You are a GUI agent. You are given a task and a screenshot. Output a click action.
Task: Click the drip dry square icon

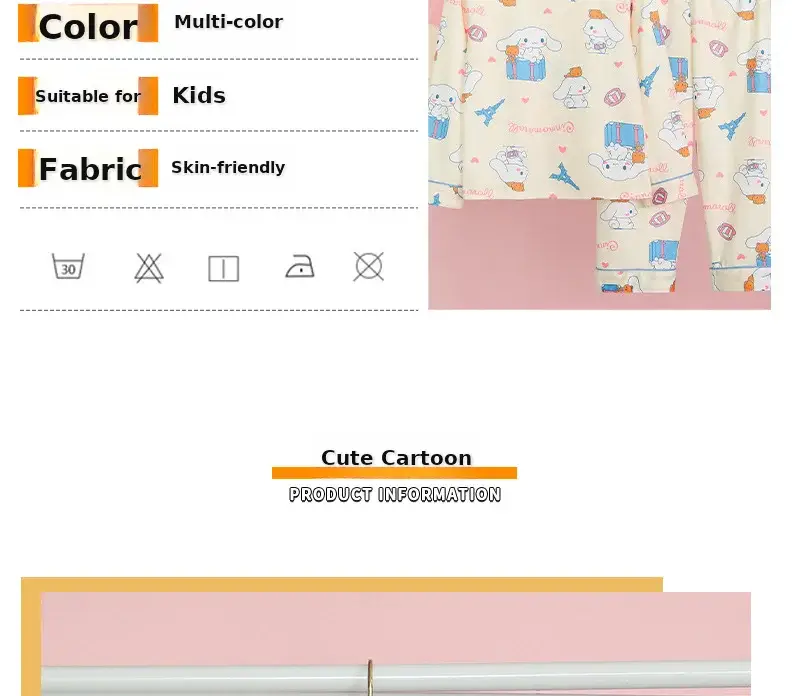224,268
